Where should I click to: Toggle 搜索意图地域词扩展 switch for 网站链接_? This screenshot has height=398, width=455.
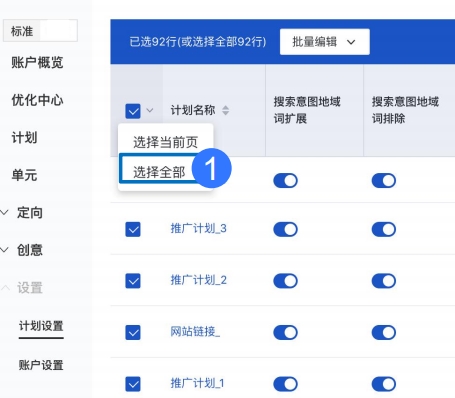(285, 332)
